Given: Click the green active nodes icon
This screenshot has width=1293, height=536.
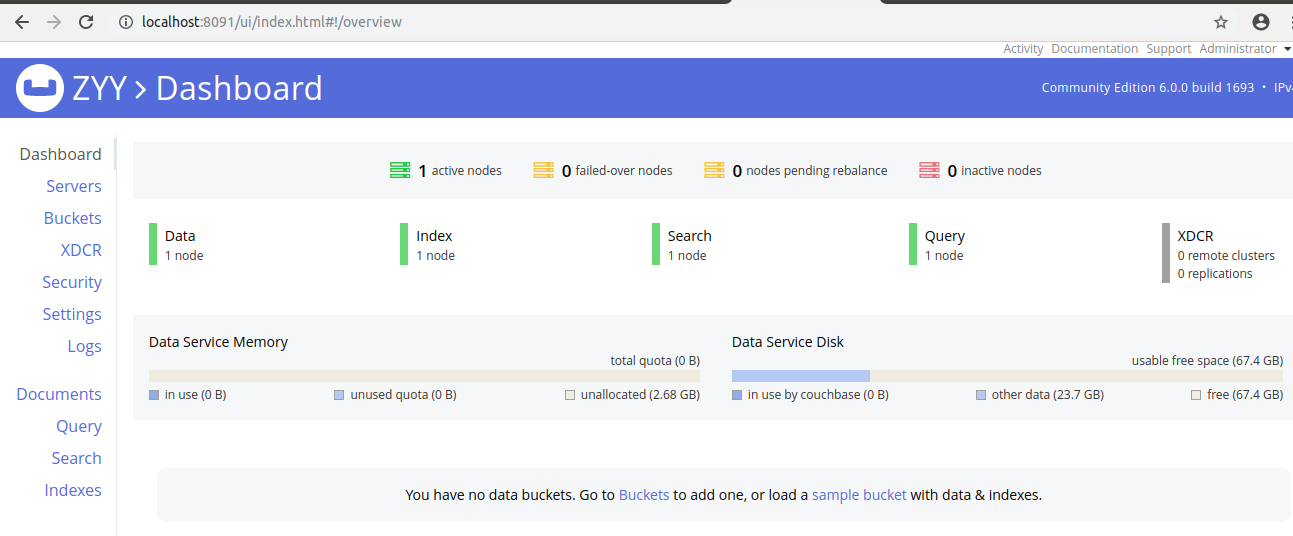Looking at the screenshot, I should [400, 171].
